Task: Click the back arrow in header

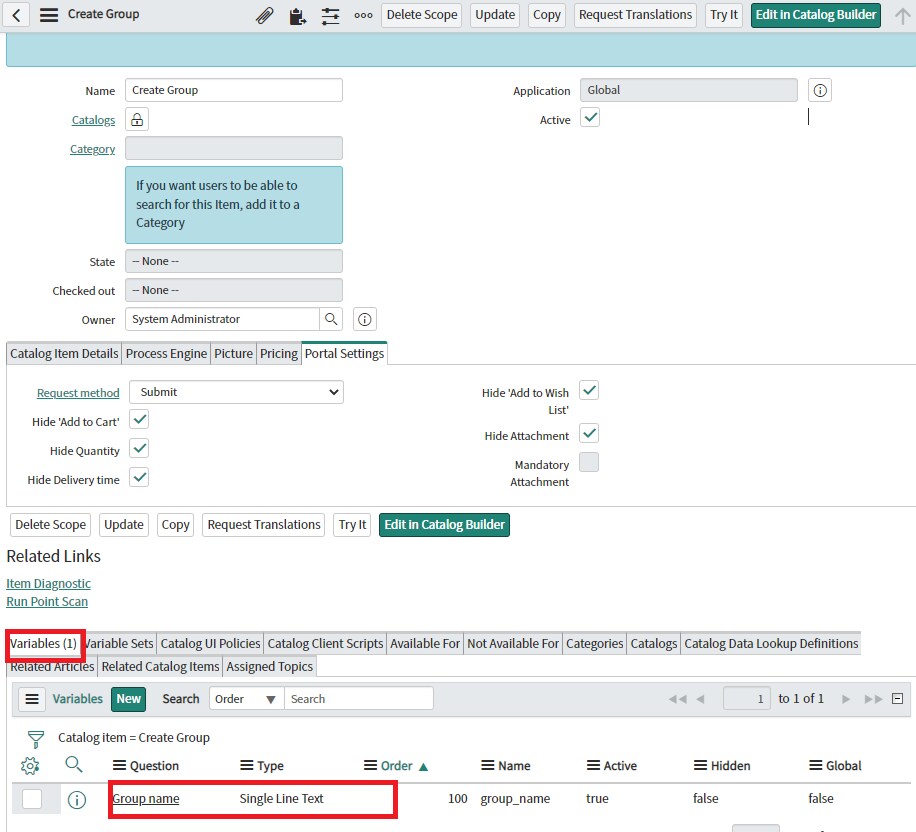Action: 19,15
